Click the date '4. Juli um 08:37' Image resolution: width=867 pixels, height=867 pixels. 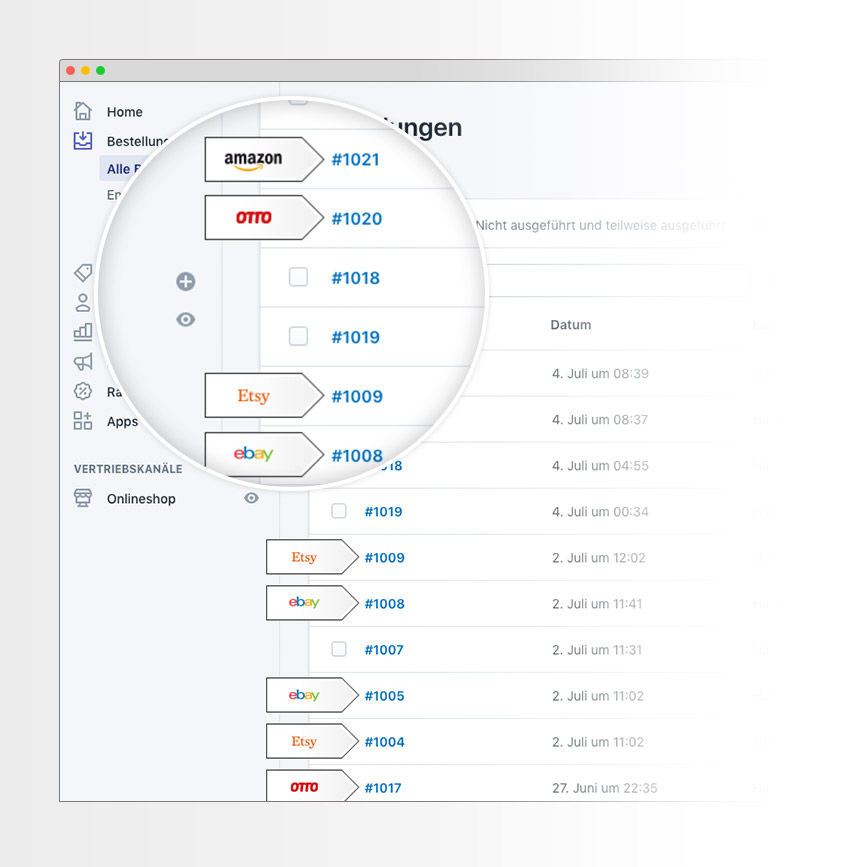pos(599,420)
